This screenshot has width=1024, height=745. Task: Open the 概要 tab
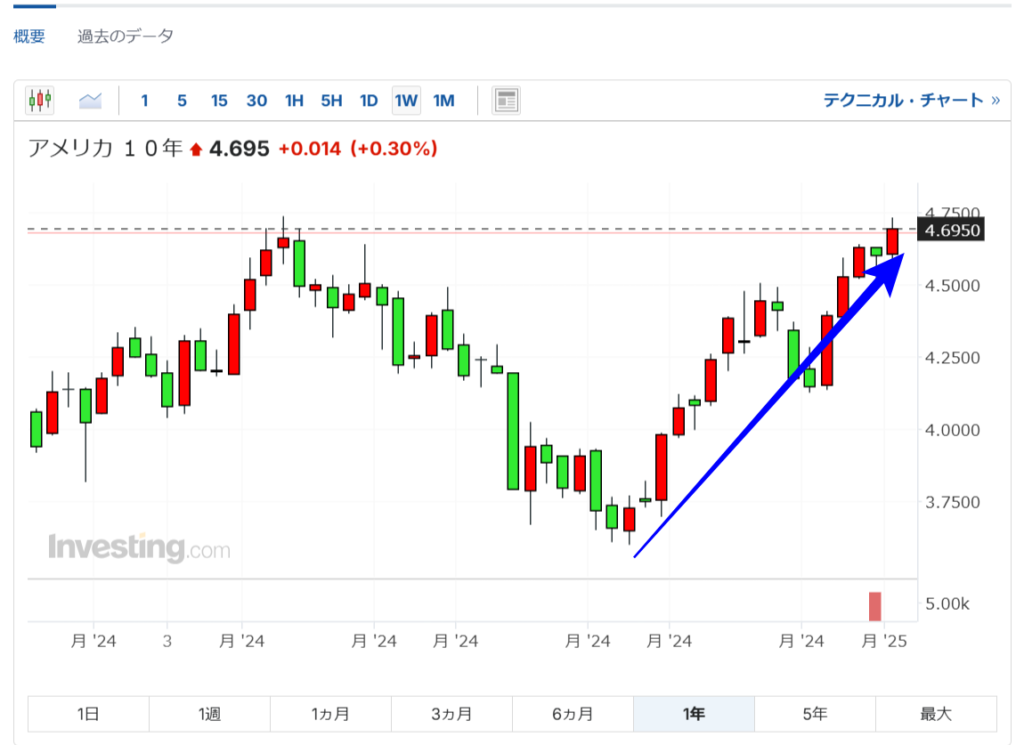coord(29,36)
